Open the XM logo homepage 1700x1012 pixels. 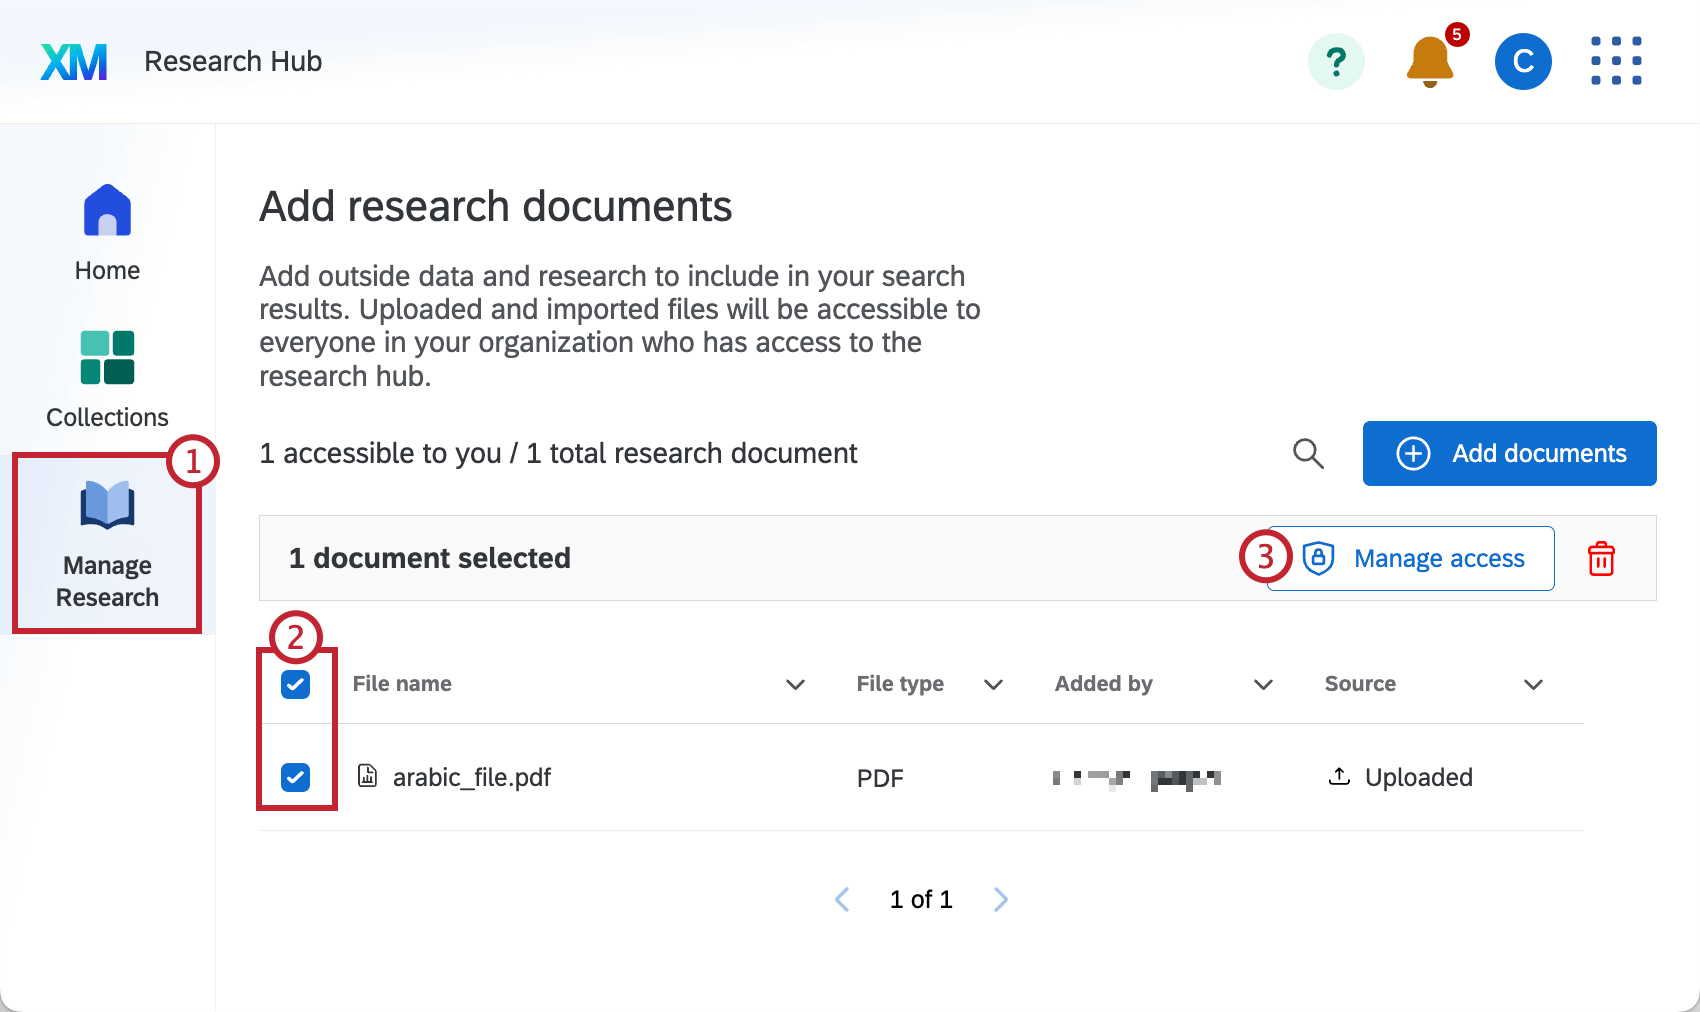(74, 61)
